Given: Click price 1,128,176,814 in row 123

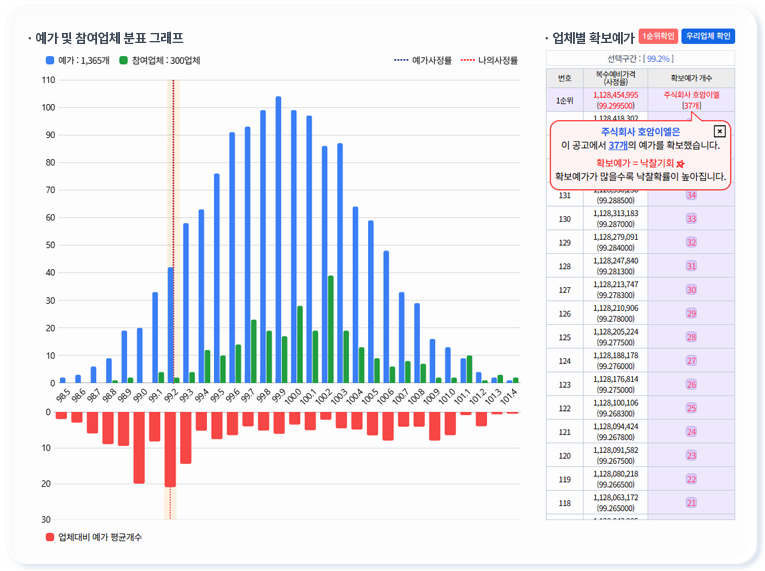Looking at the screenshot, I should pos(615,379).
